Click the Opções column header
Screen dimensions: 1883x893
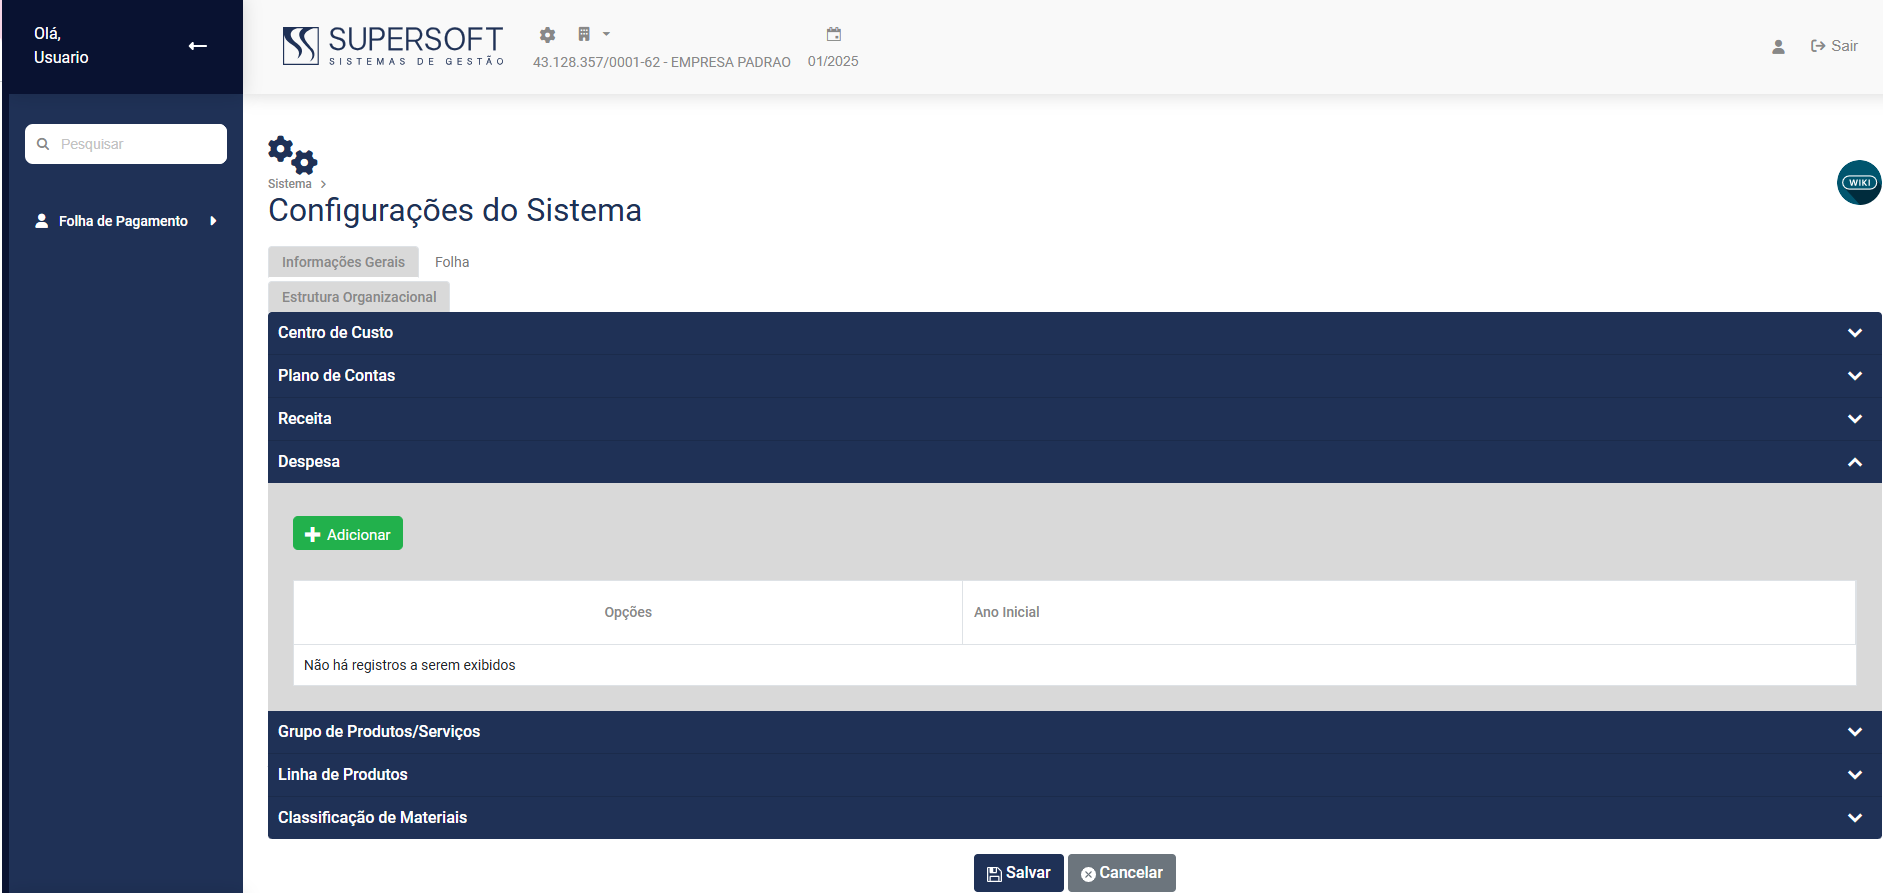[628, 612]
